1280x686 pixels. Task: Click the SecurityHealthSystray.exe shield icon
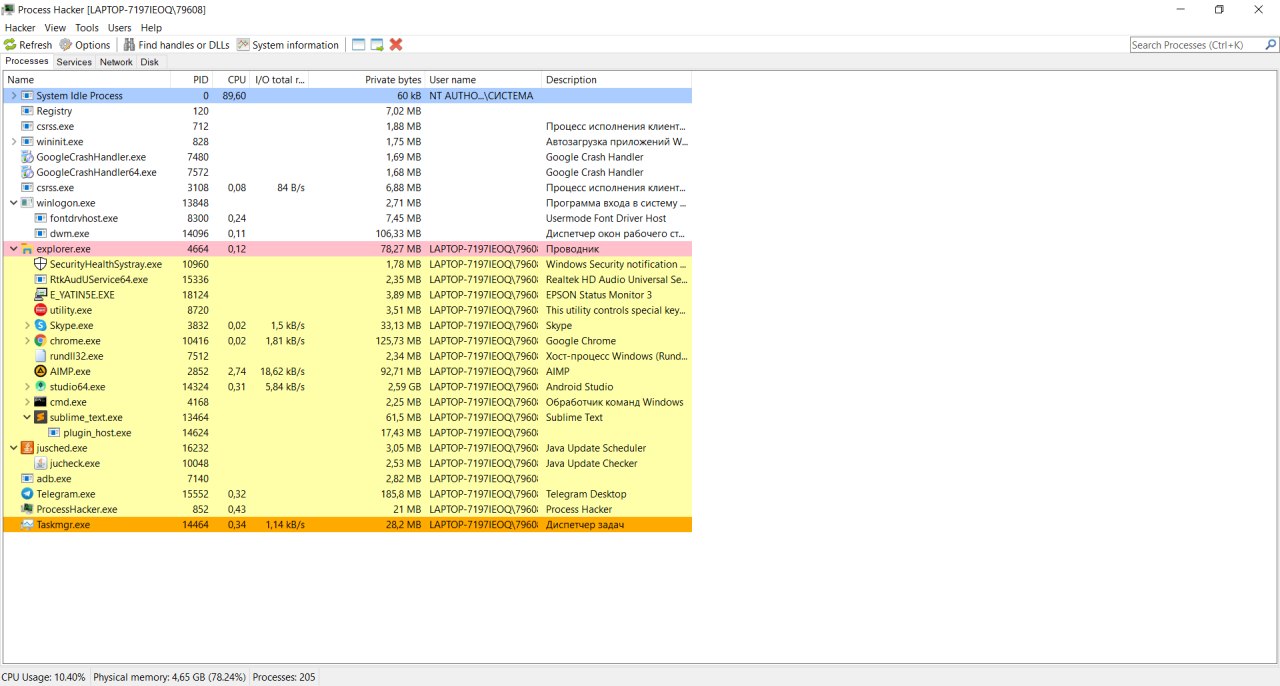pos(41,264)
